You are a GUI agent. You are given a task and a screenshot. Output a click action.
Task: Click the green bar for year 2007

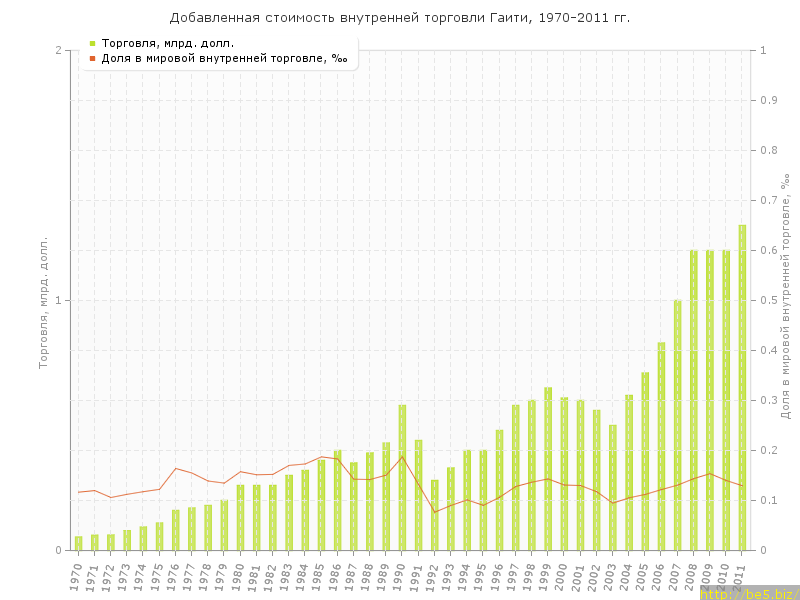pos(677,425)
